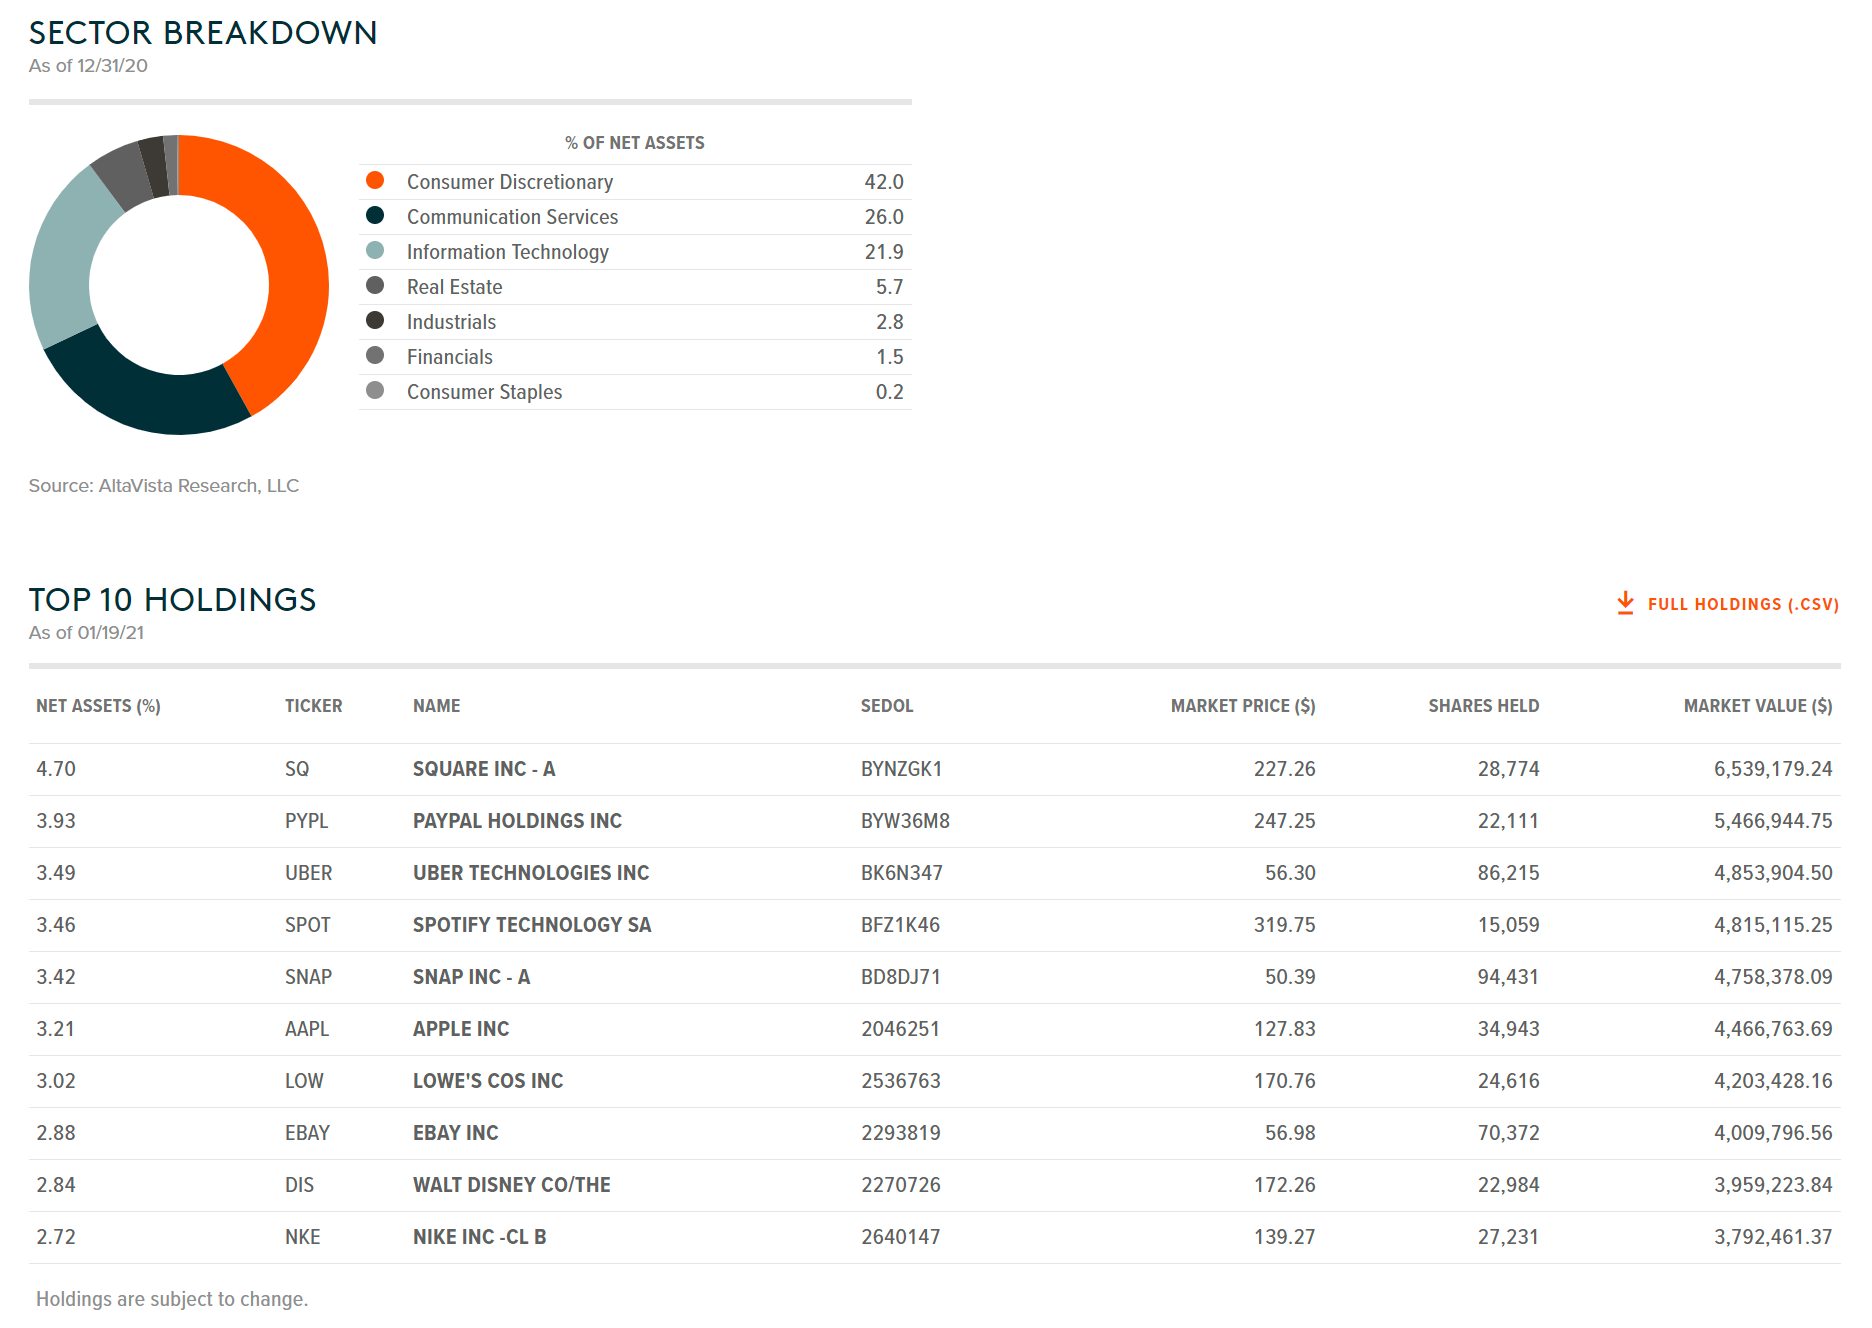Select the SPOTIFY TECHNOLOGY SA row name
This screenshot has height=1328, width=1872.
(x=532, y=925)
